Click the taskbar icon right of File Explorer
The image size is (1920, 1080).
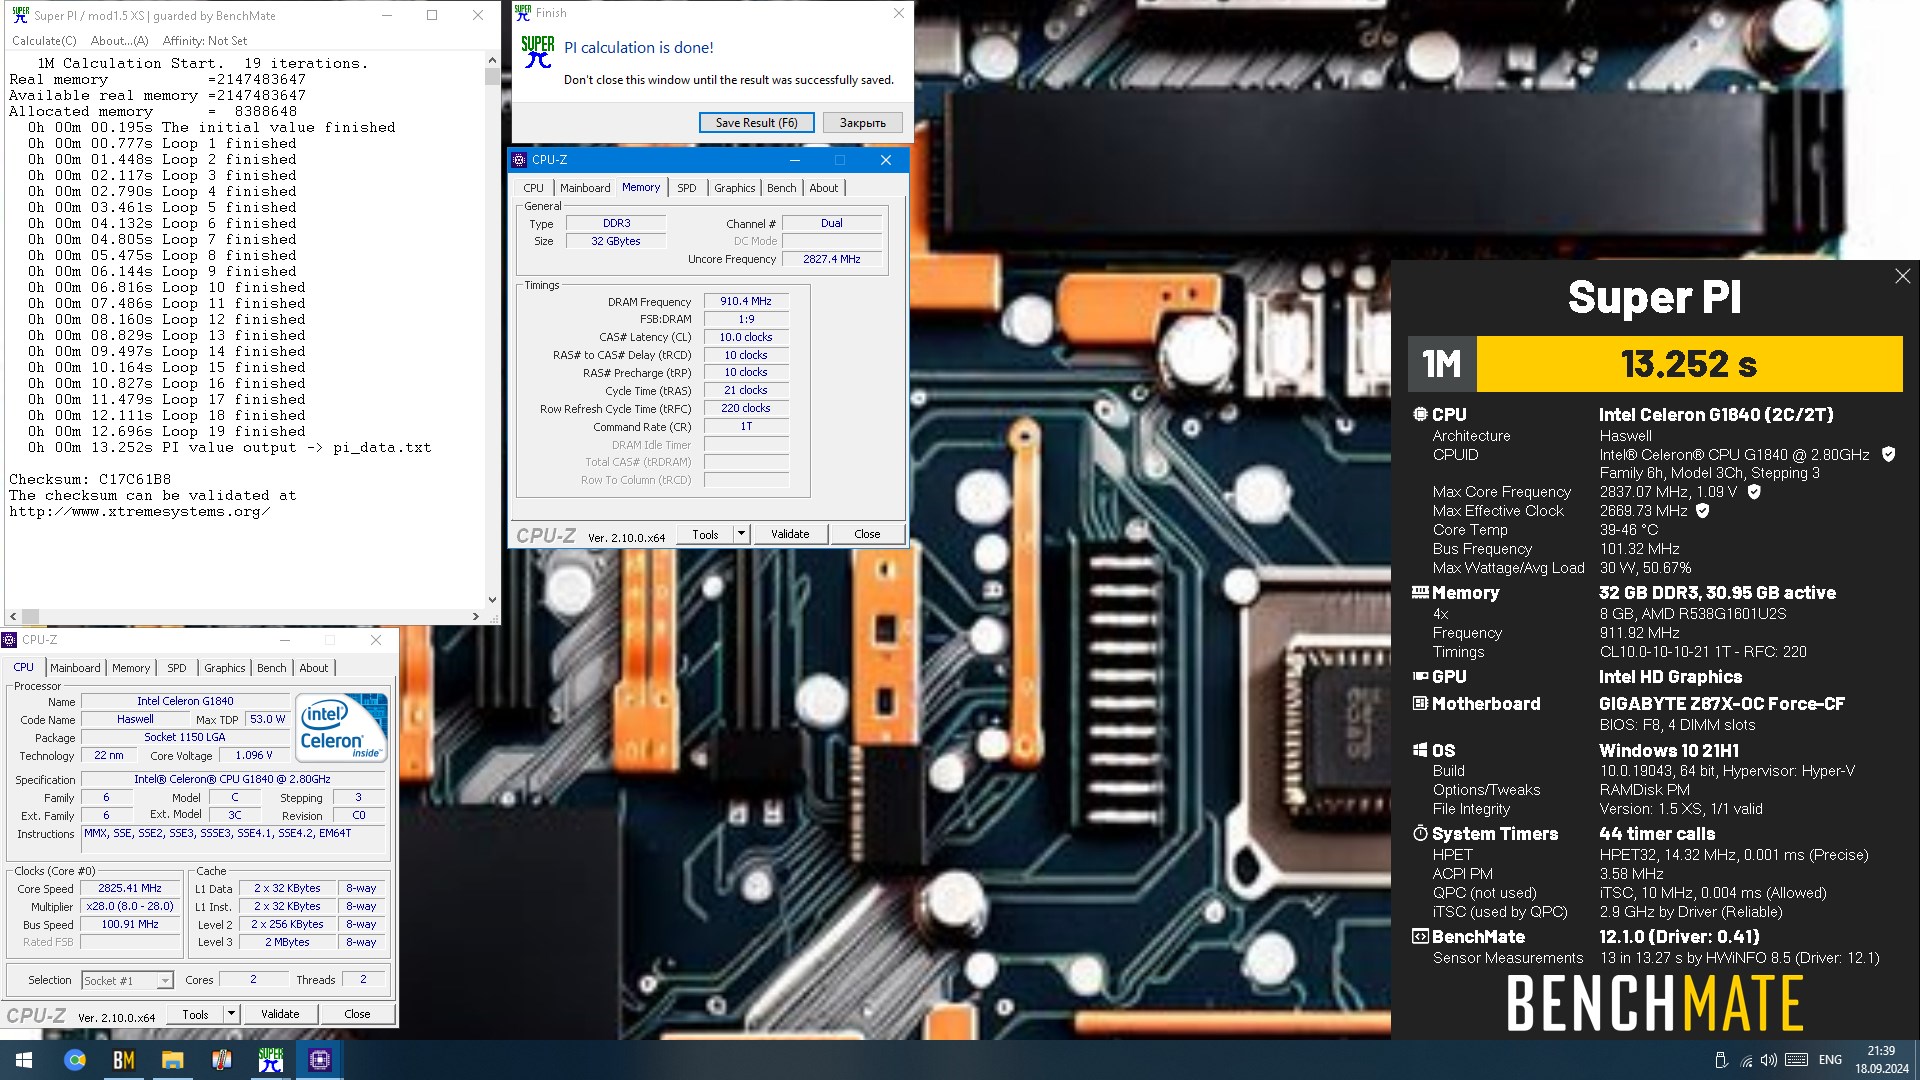(222, 1060)
